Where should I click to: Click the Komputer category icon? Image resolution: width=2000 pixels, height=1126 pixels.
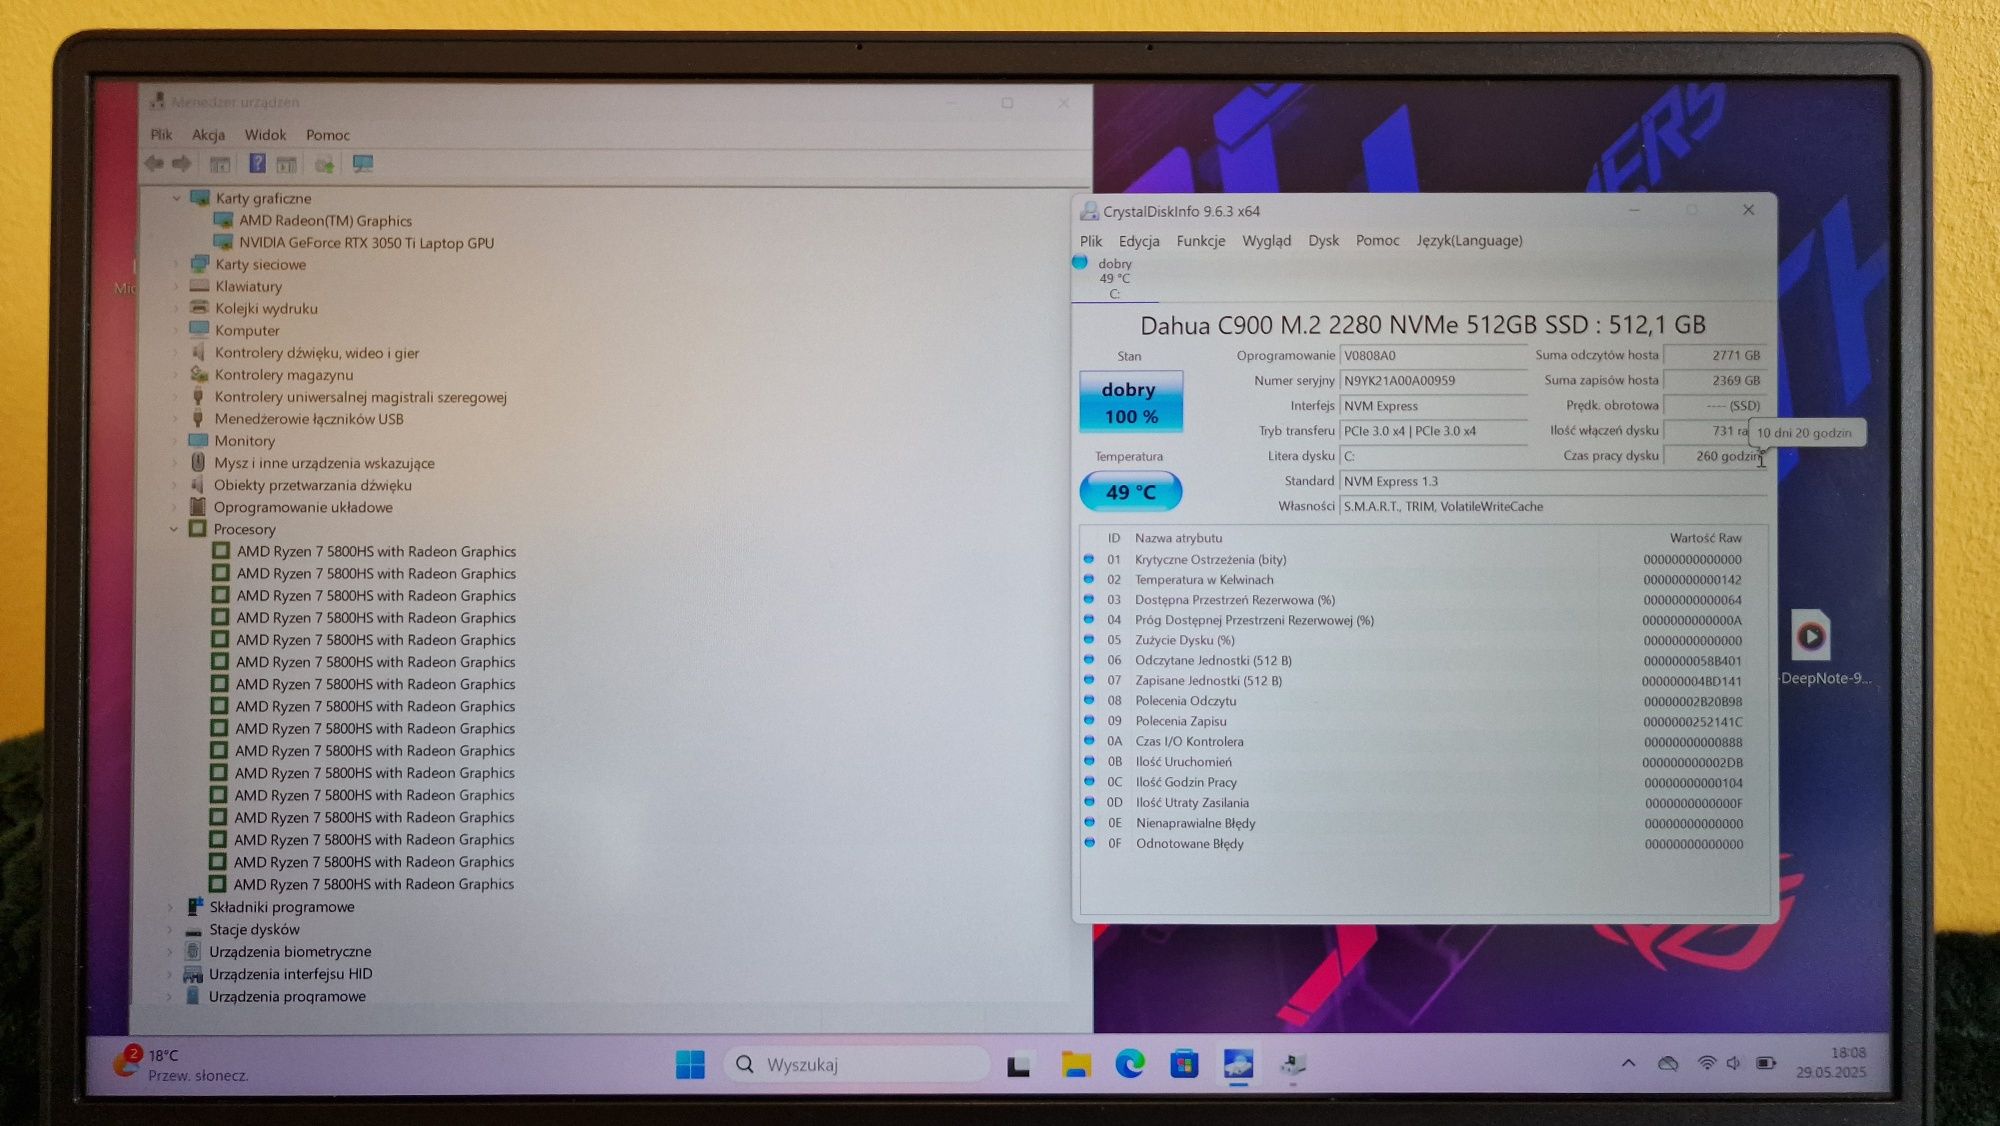pyautogui.click(x=199, y=330)
